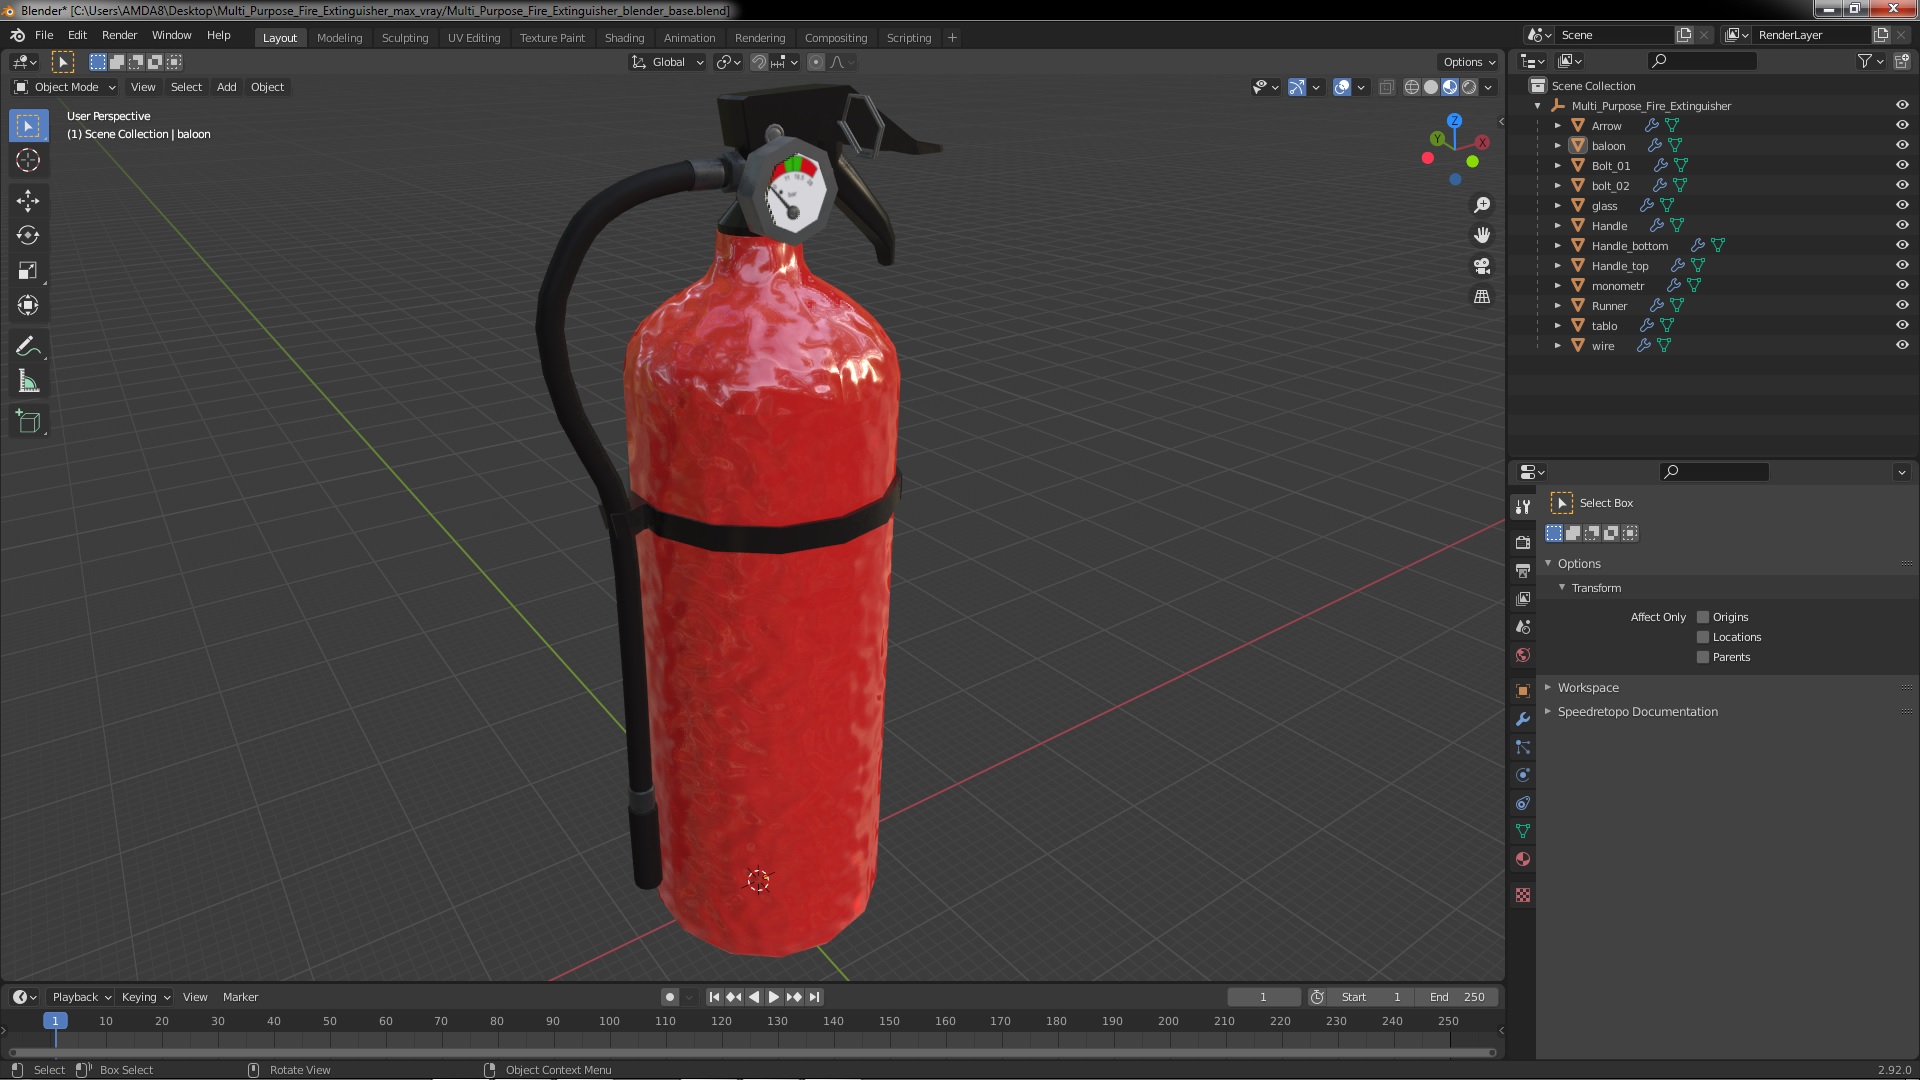Viewport: 1920px width, 1080px height.
Task: Select the Scale tool
Action: pos(28,271)
